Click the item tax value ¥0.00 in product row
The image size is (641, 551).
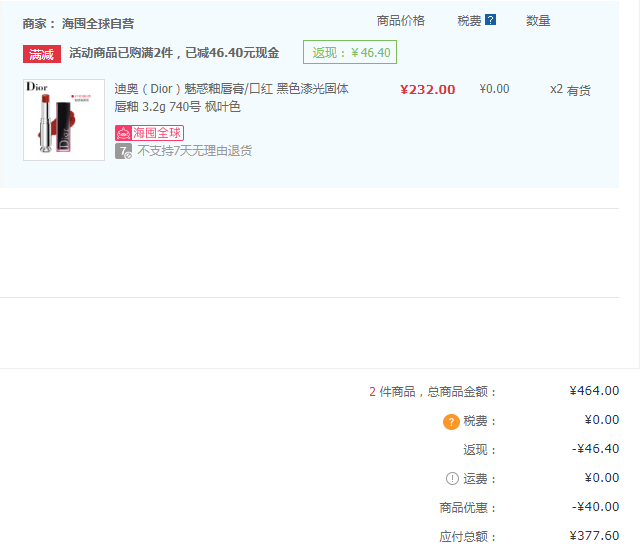(494, 89)
